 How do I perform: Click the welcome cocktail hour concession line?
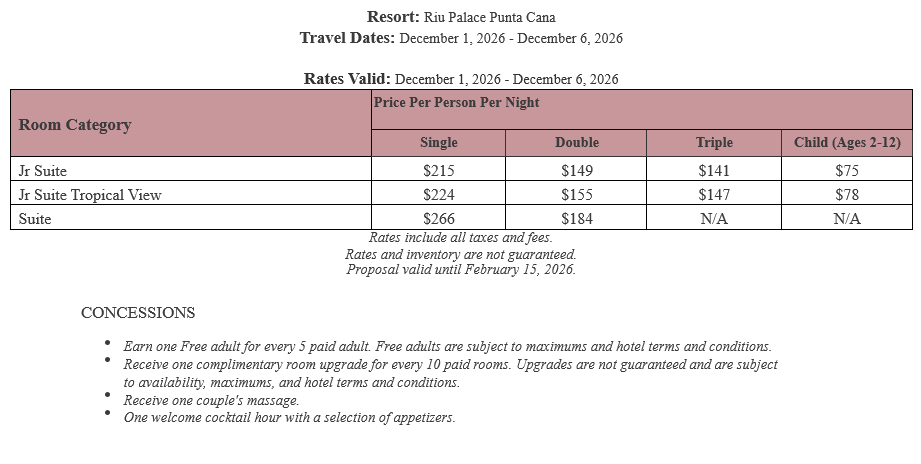pos(289,417)
